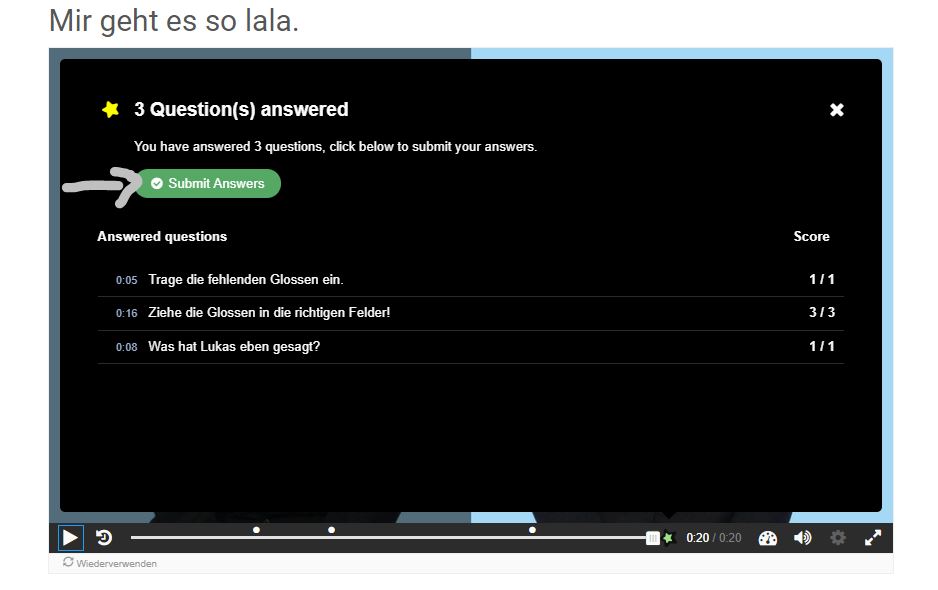Open question 'Ziehe die Glossen in die richtigen Felder!'
This screenshot has width=938, height=590.
[x=269, y=313]
